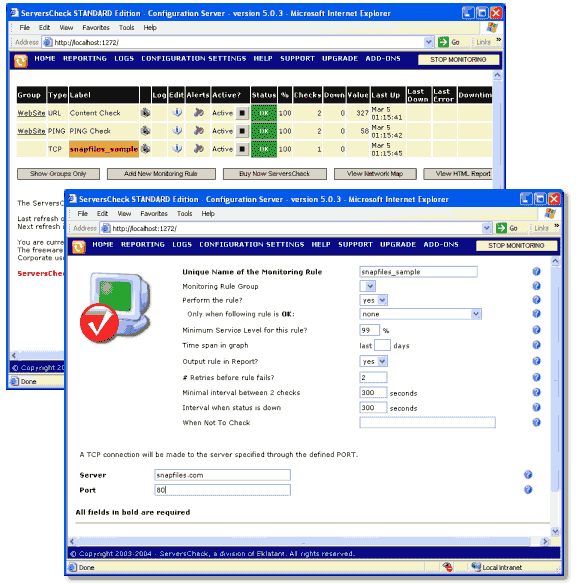Go to CONFIGURATION SETTINGS in the front window nav
The image size is (578, 584).
coord(252,244)
